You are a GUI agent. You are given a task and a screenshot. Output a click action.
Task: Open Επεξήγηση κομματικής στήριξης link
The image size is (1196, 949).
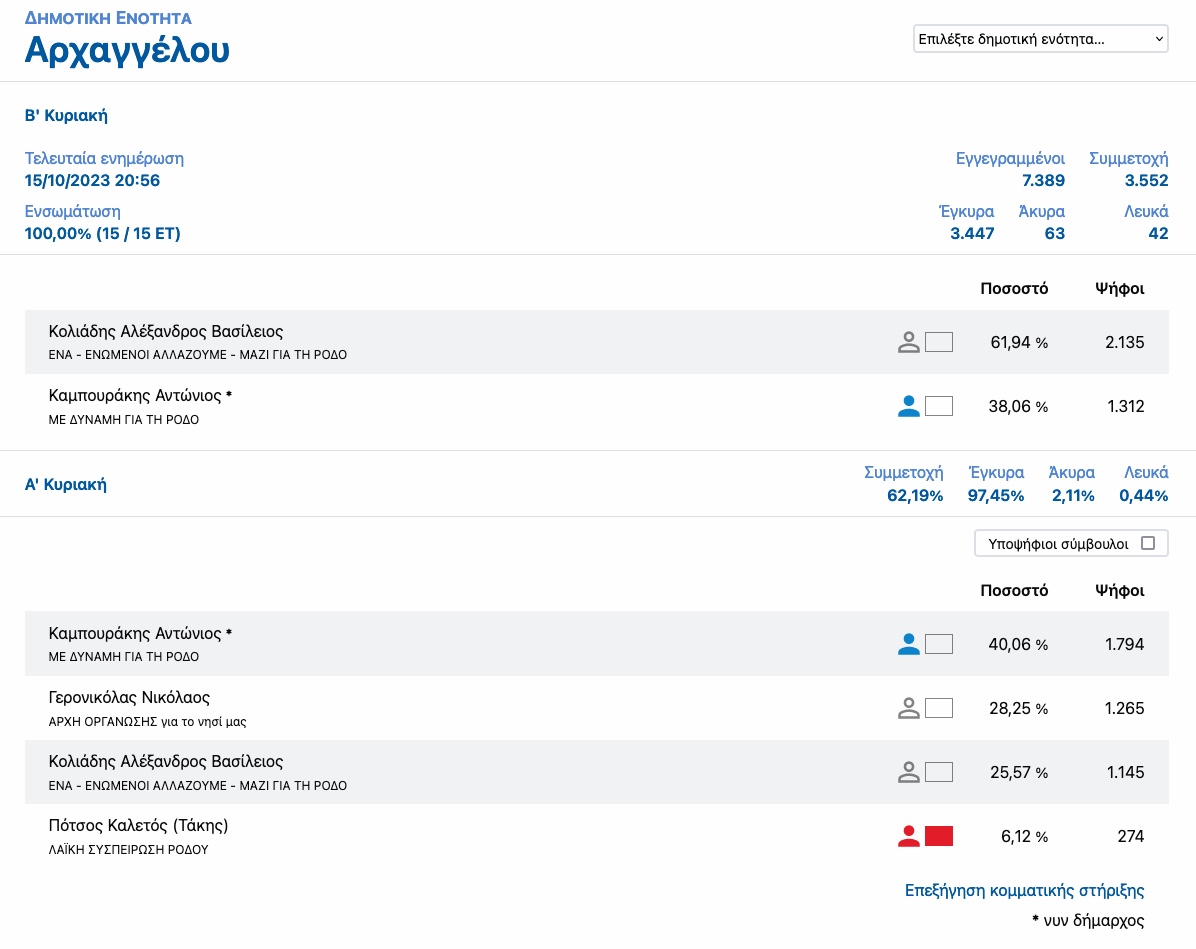tap(1024, 890)
